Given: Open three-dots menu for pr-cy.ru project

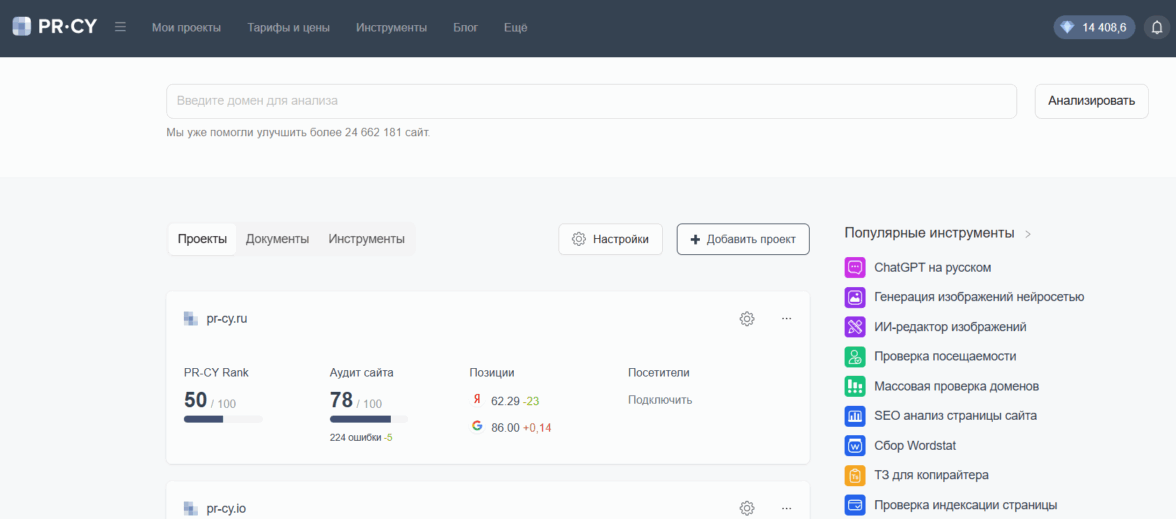Looking at the screenshot, I should click(x=786, y=319).
